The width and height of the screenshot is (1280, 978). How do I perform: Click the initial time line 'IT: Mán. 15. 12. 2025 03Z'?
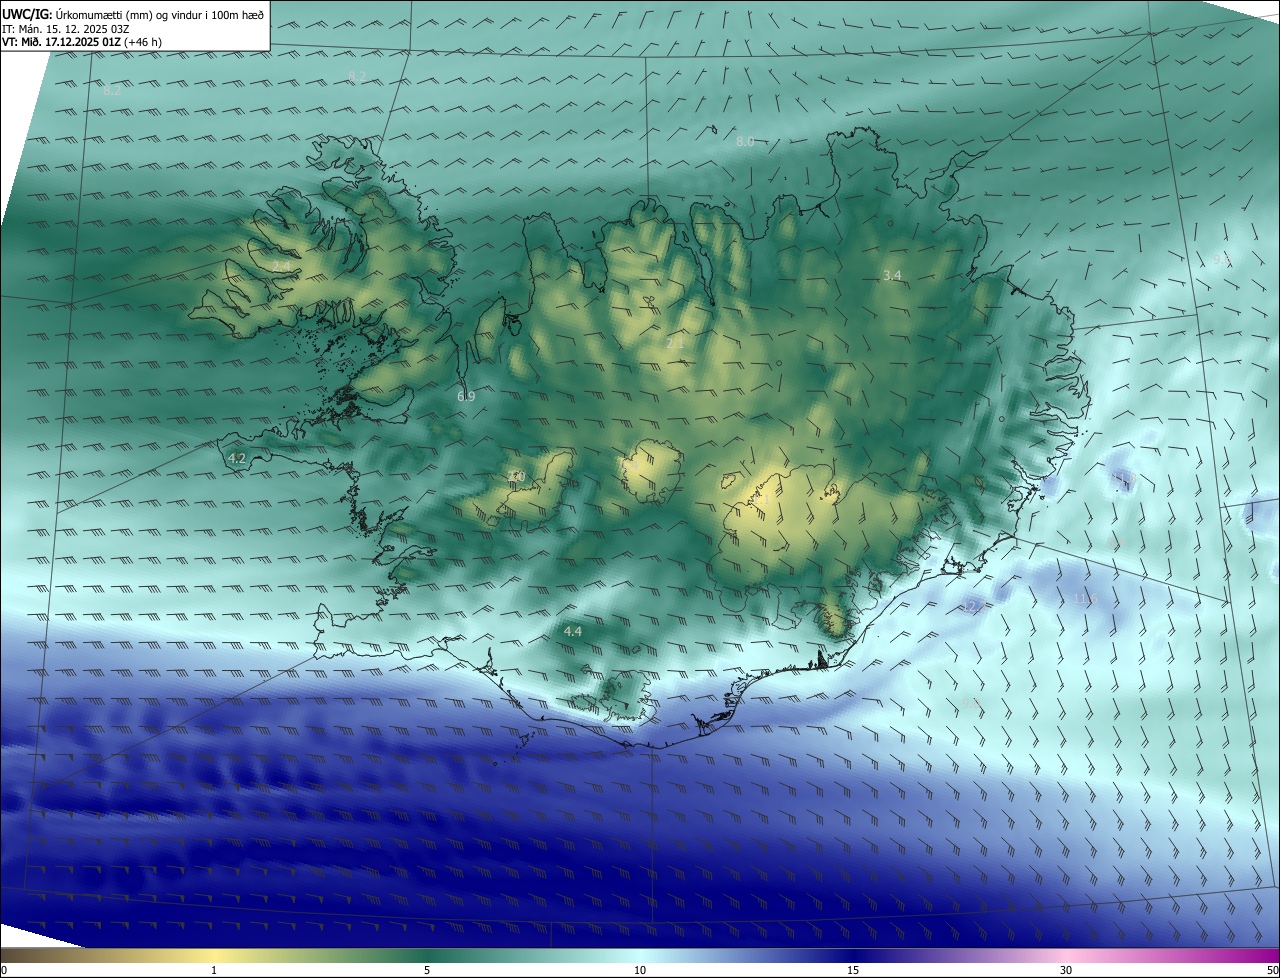(65, 28)
